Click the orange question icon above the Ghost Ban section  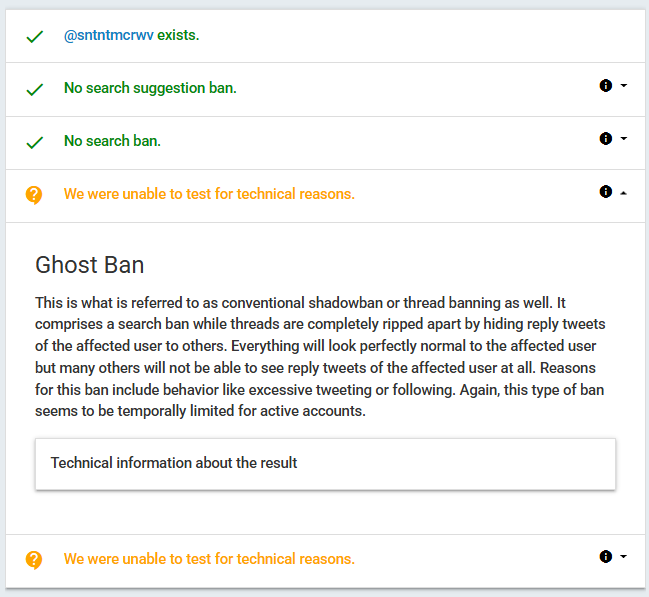tap(34, 195)
